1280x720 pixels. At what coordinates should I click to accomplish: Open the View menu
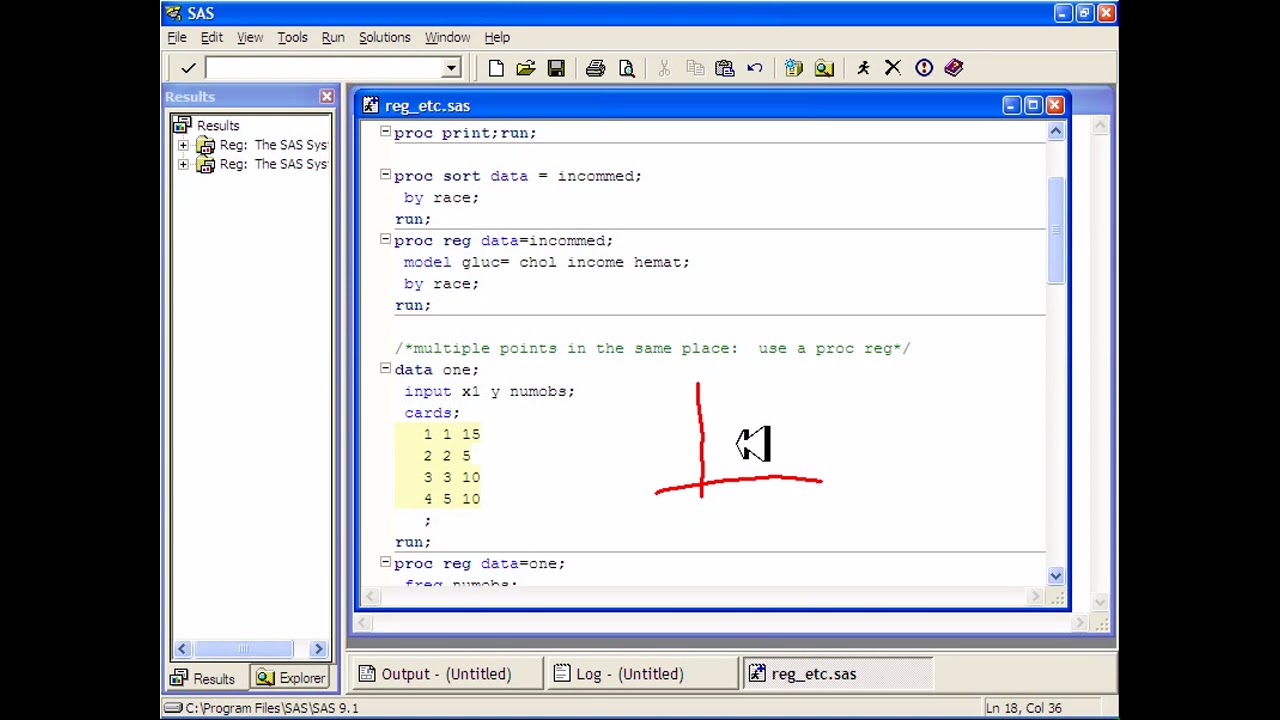coord(250,37)
